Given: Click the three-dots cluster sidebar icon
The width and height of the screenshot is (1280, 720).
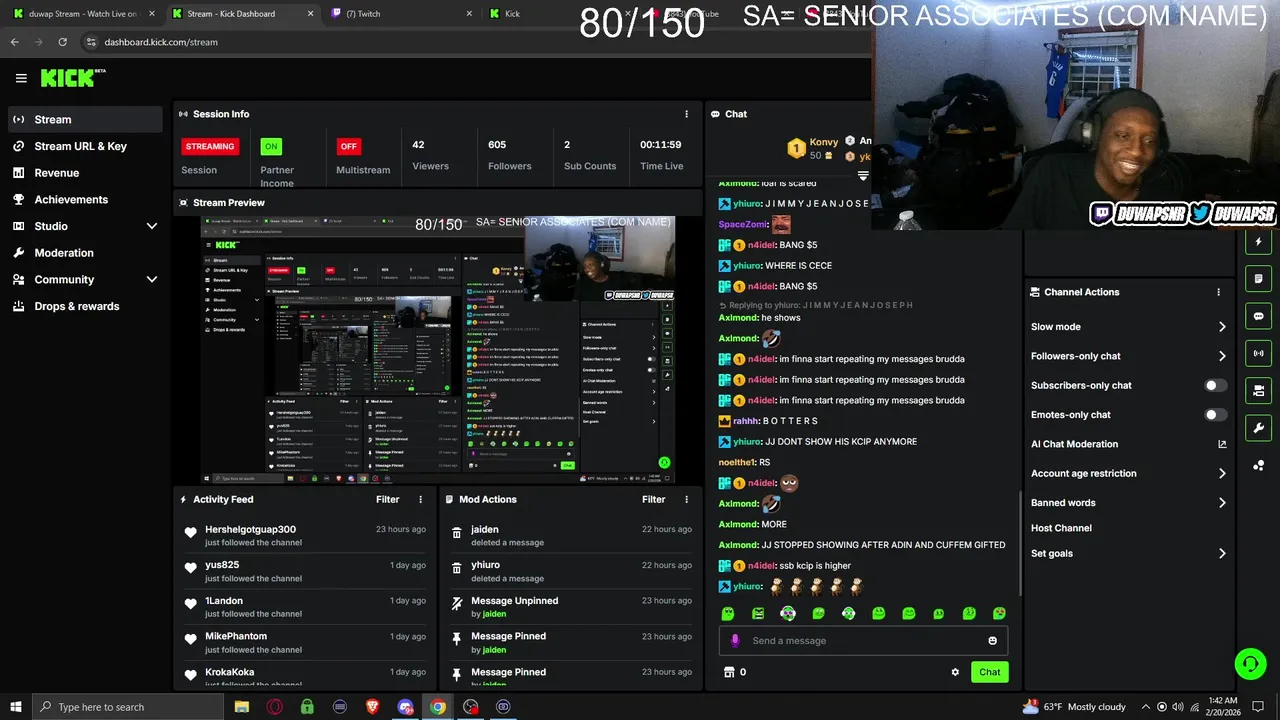Looking at the screenshot, I should point(1258,465).
